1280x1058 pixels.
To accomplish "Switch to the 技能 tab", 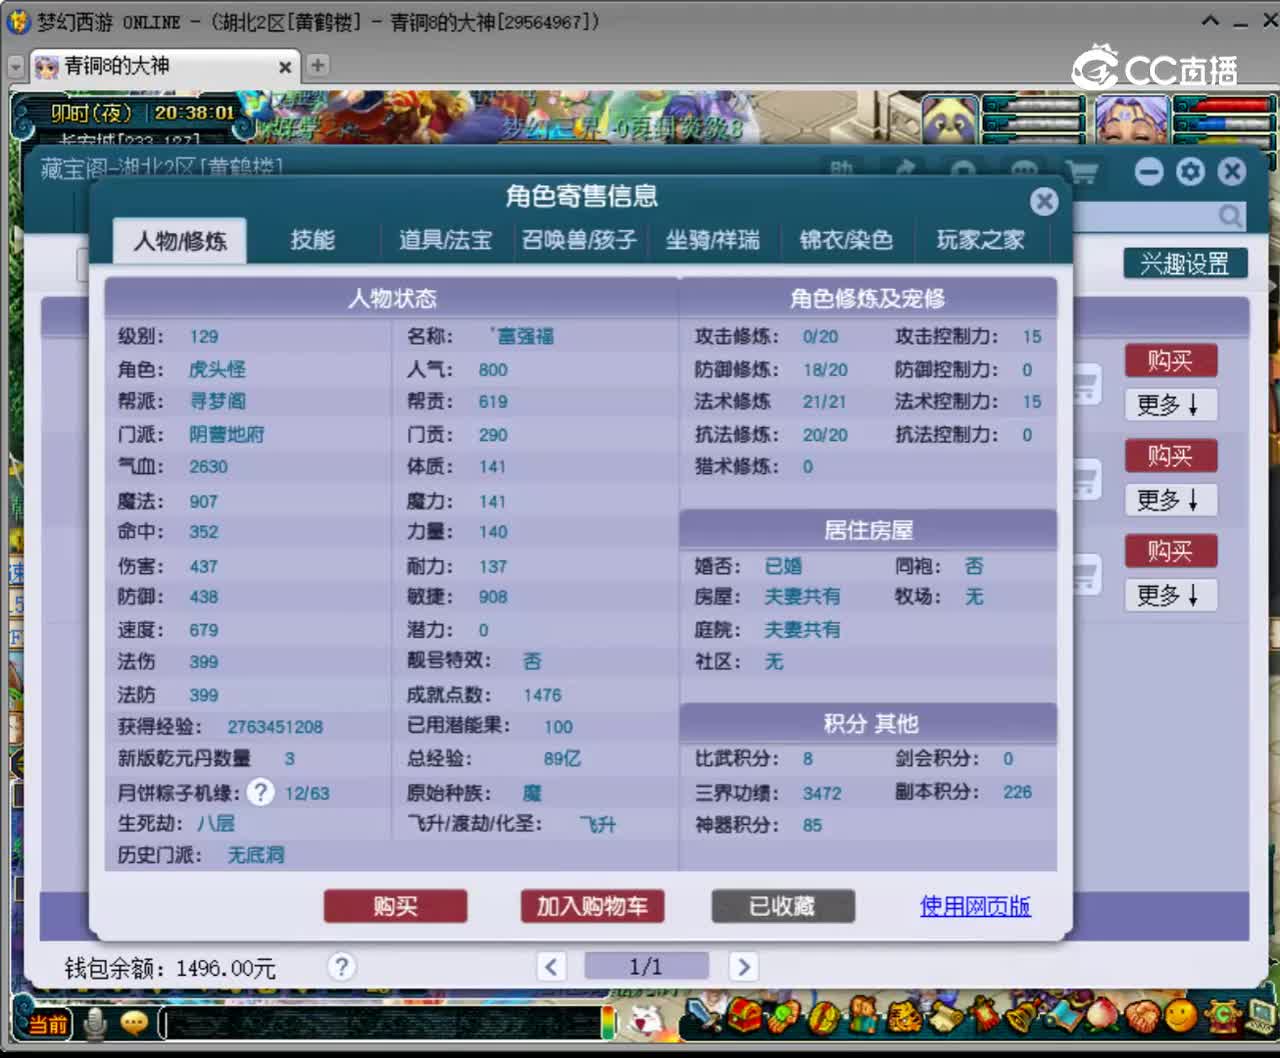I will [312, 240].
